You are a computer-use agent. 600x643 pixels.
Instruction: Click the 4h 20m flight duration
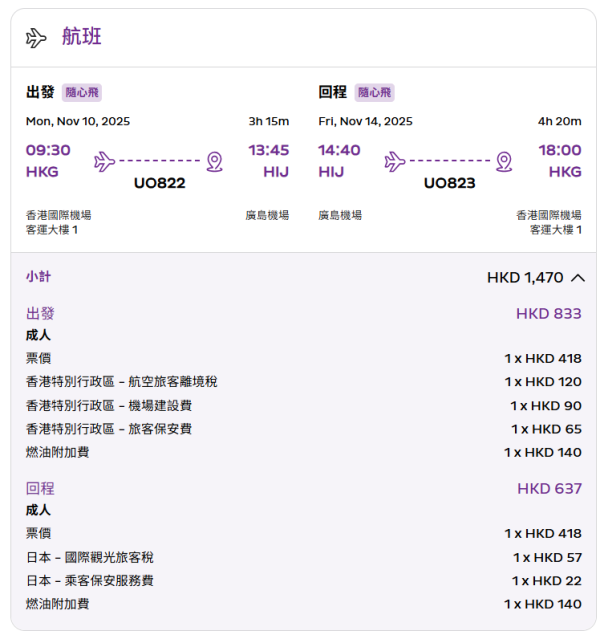pos(559,121)
